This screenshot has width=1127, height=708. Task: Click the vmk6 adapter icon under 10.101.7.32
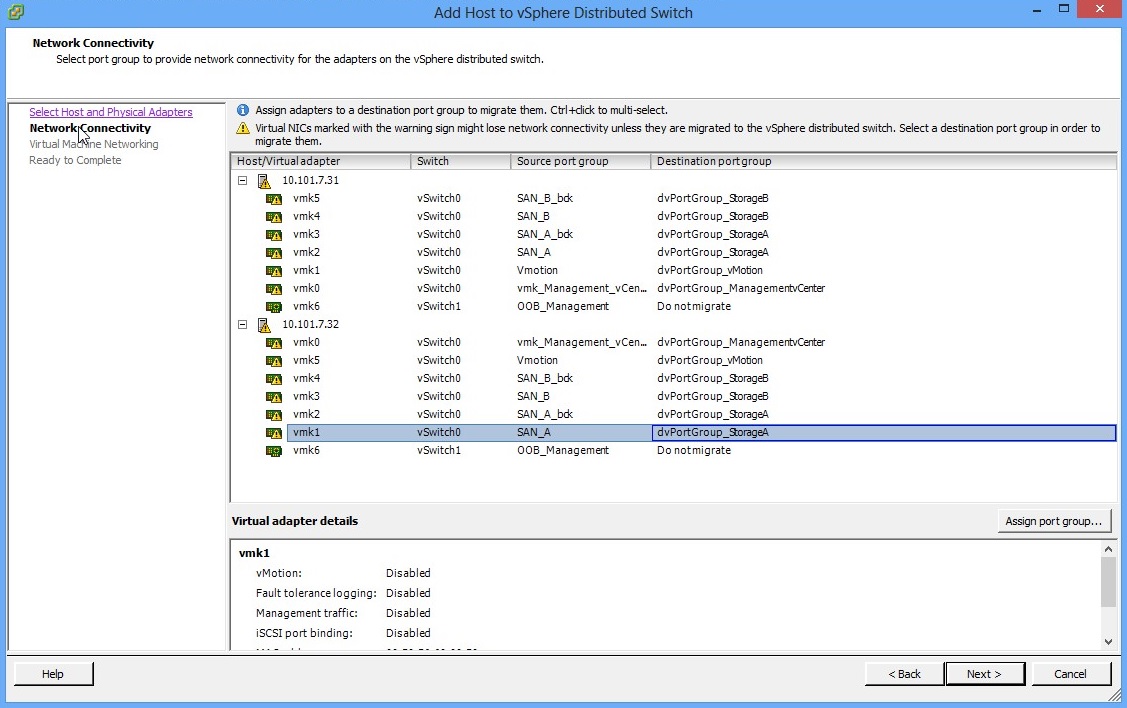pos(273,451)
